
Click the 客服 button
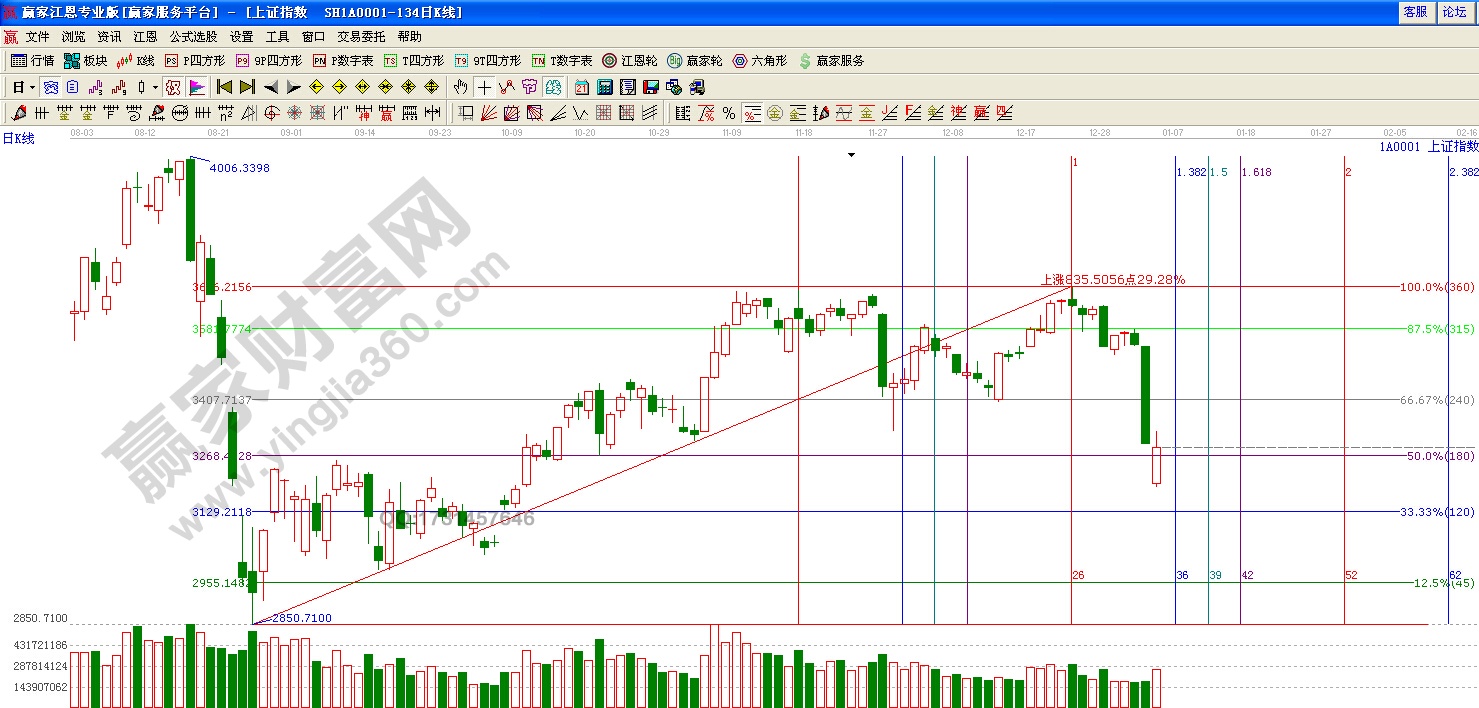pos(1415,12)
